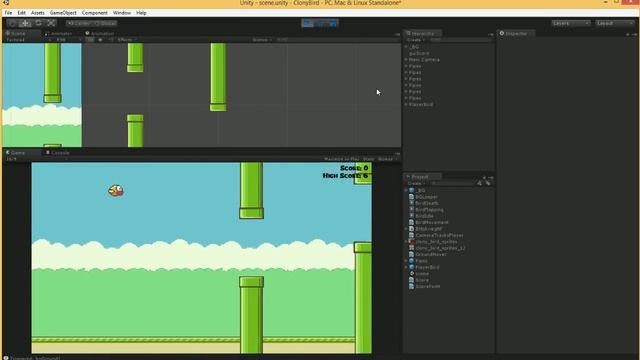This screenshot has width=640, height=360.
Task: Click the Pipes prefab icon in Project
Action: pos(411,260)
